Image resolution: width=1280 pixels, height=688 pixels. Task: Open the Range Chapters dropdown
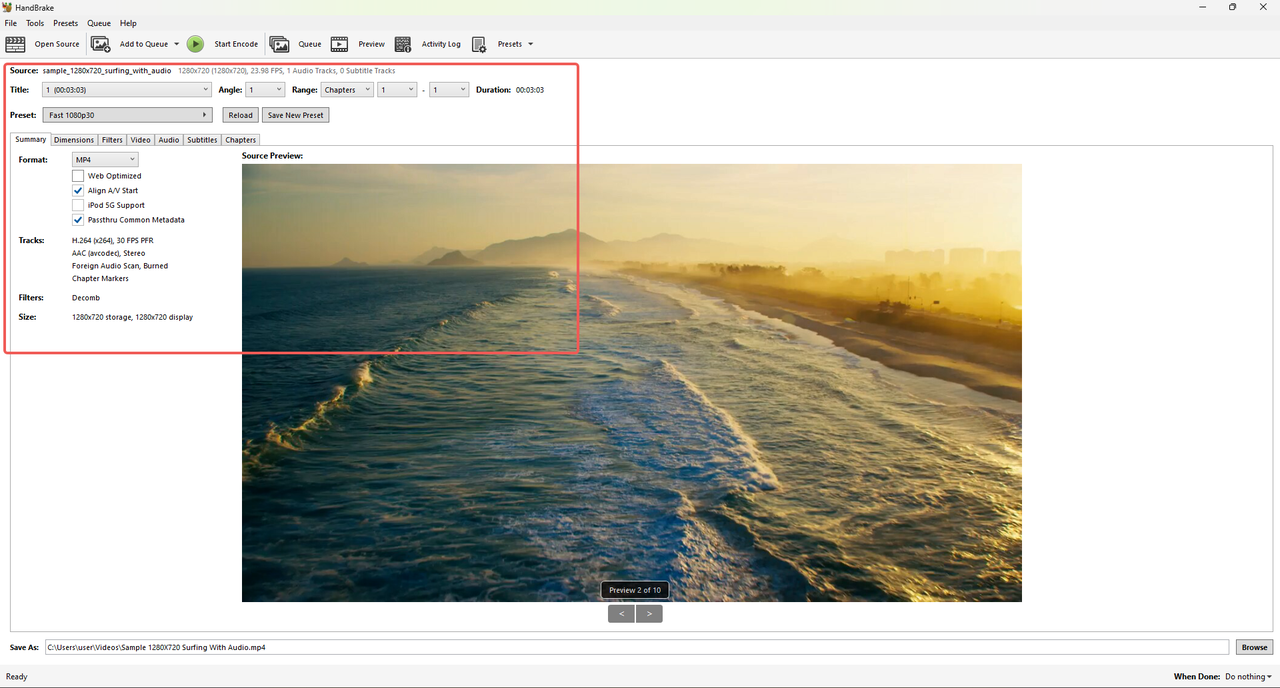point(347,90)
